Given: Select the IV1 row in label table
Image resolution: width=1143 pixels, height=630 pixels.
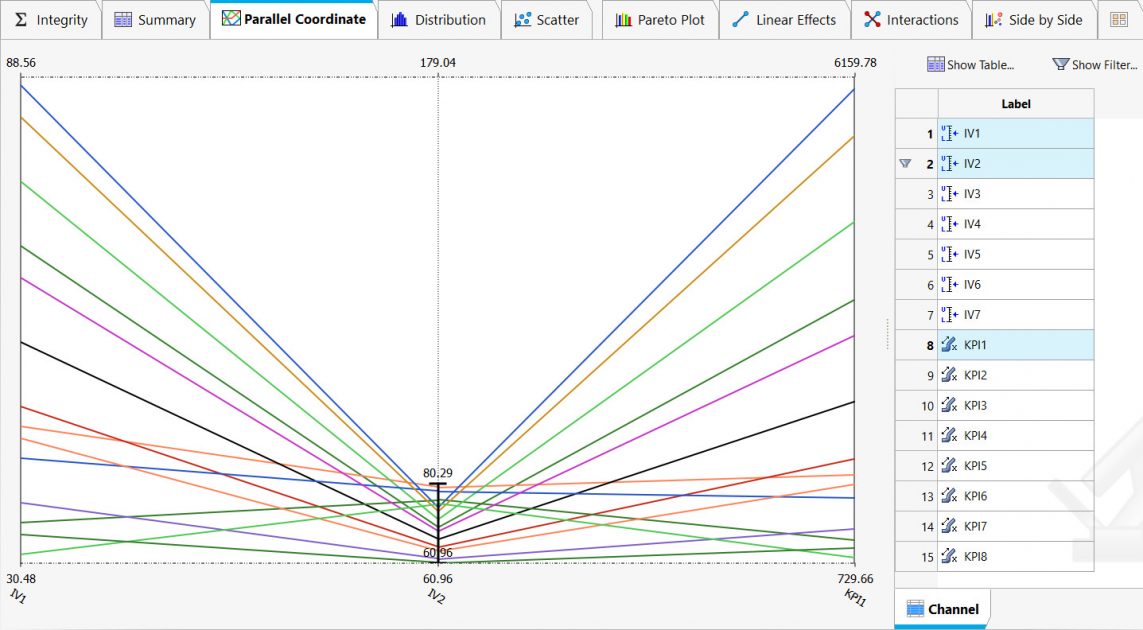Looking at the screenshot, I should click(1015, 134).
